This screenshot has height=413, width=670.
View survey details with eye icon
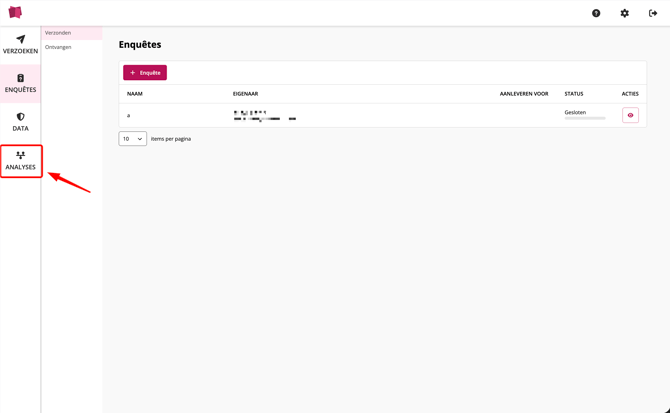630,115
